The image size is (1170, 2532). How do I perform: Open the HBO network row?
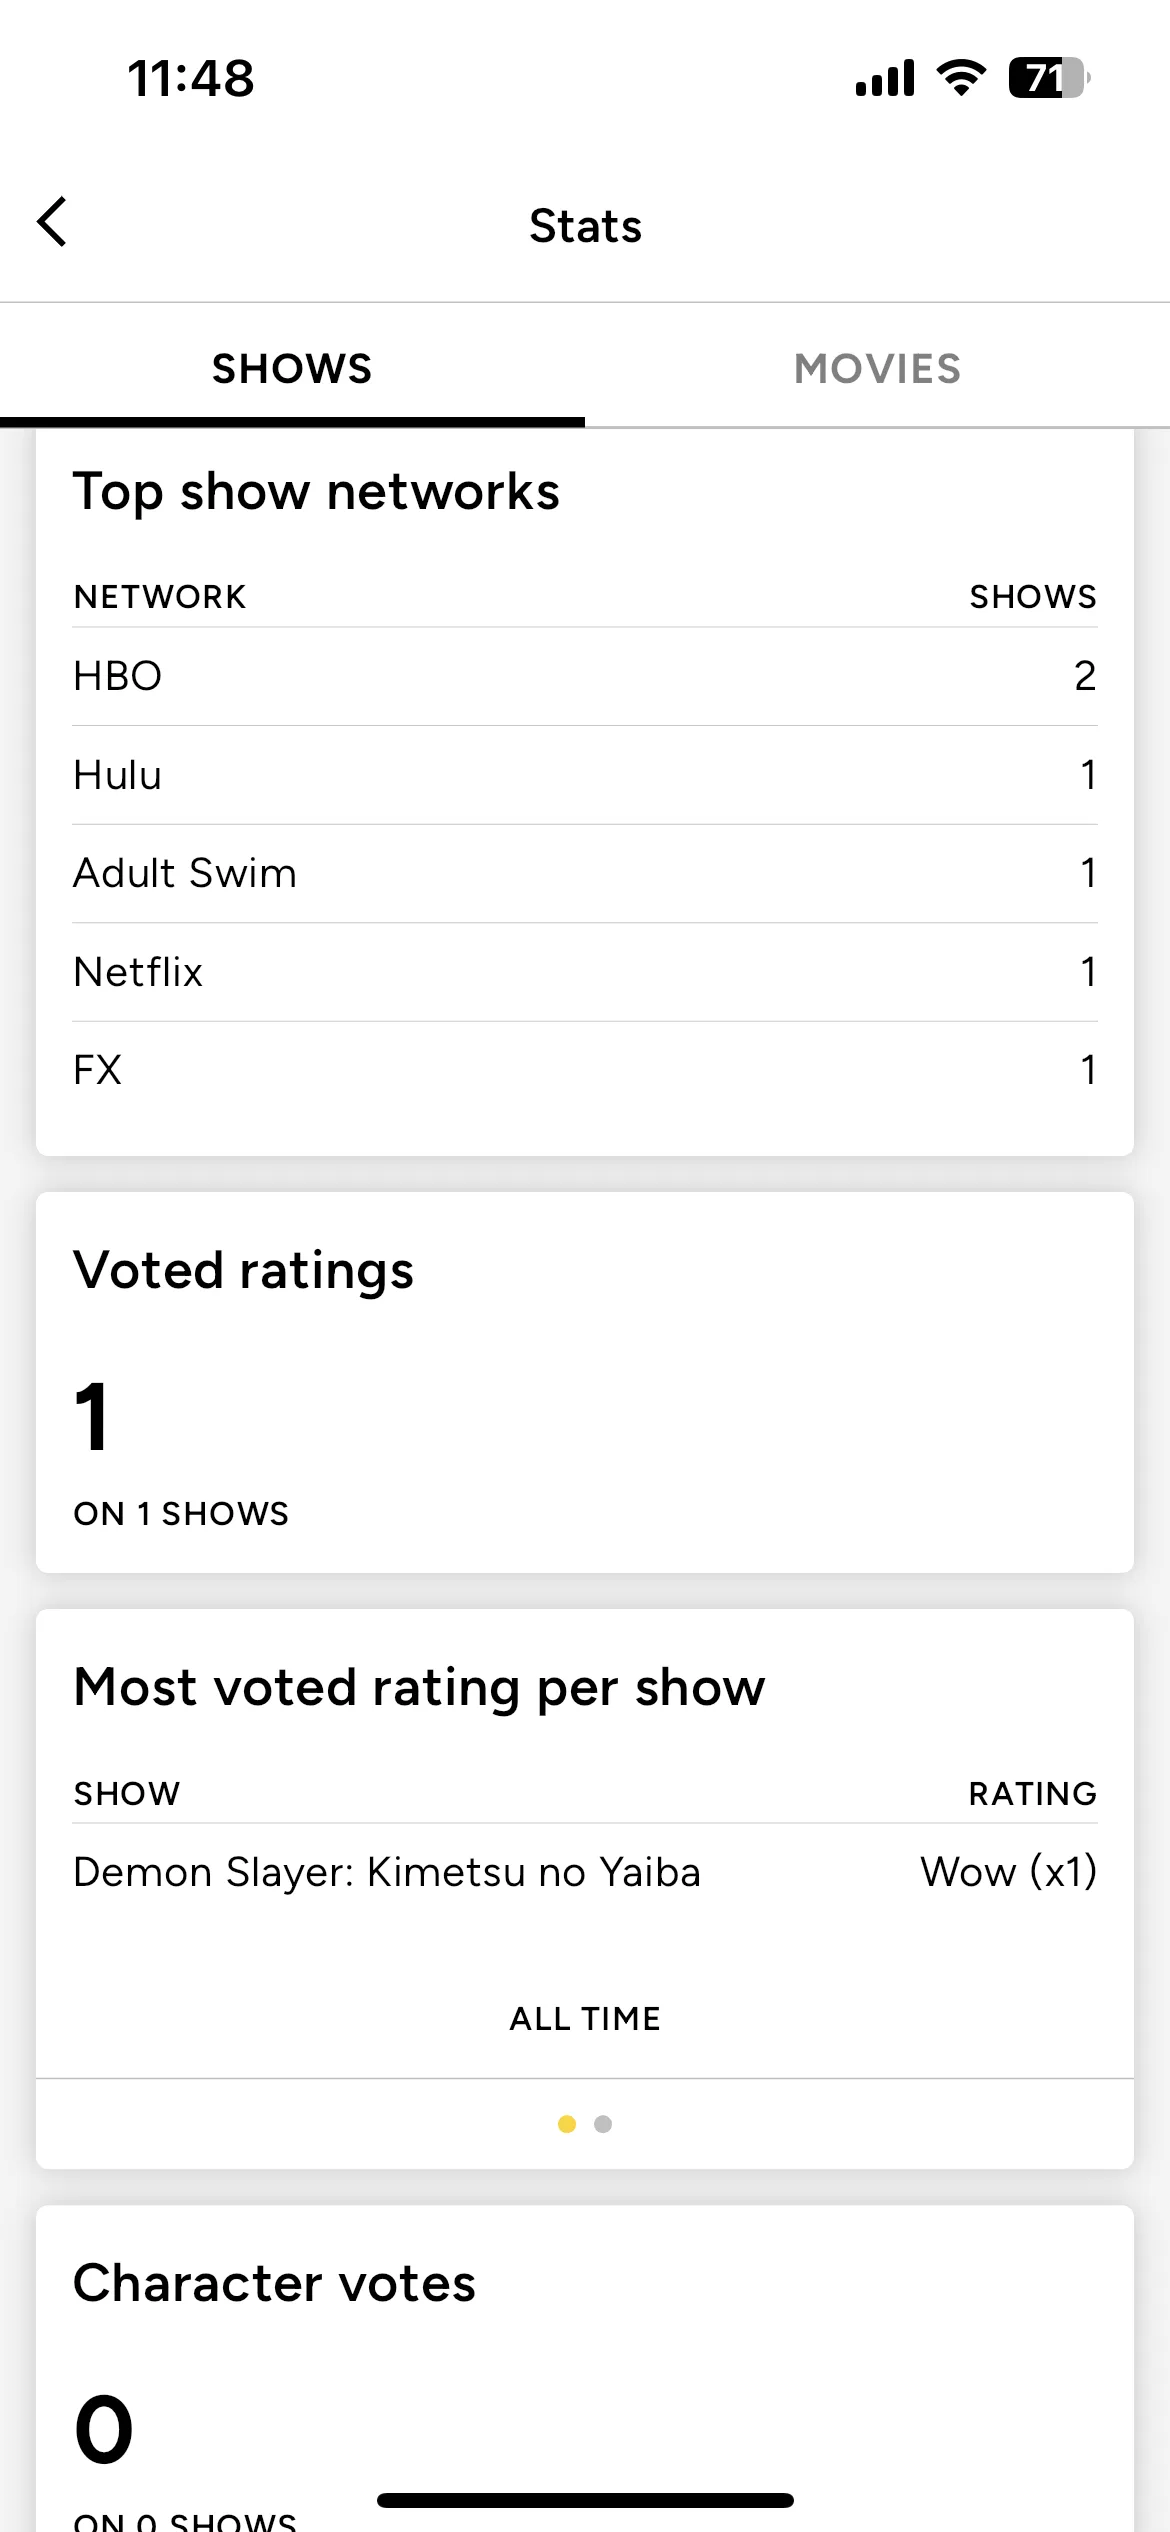tap(585, 677)
